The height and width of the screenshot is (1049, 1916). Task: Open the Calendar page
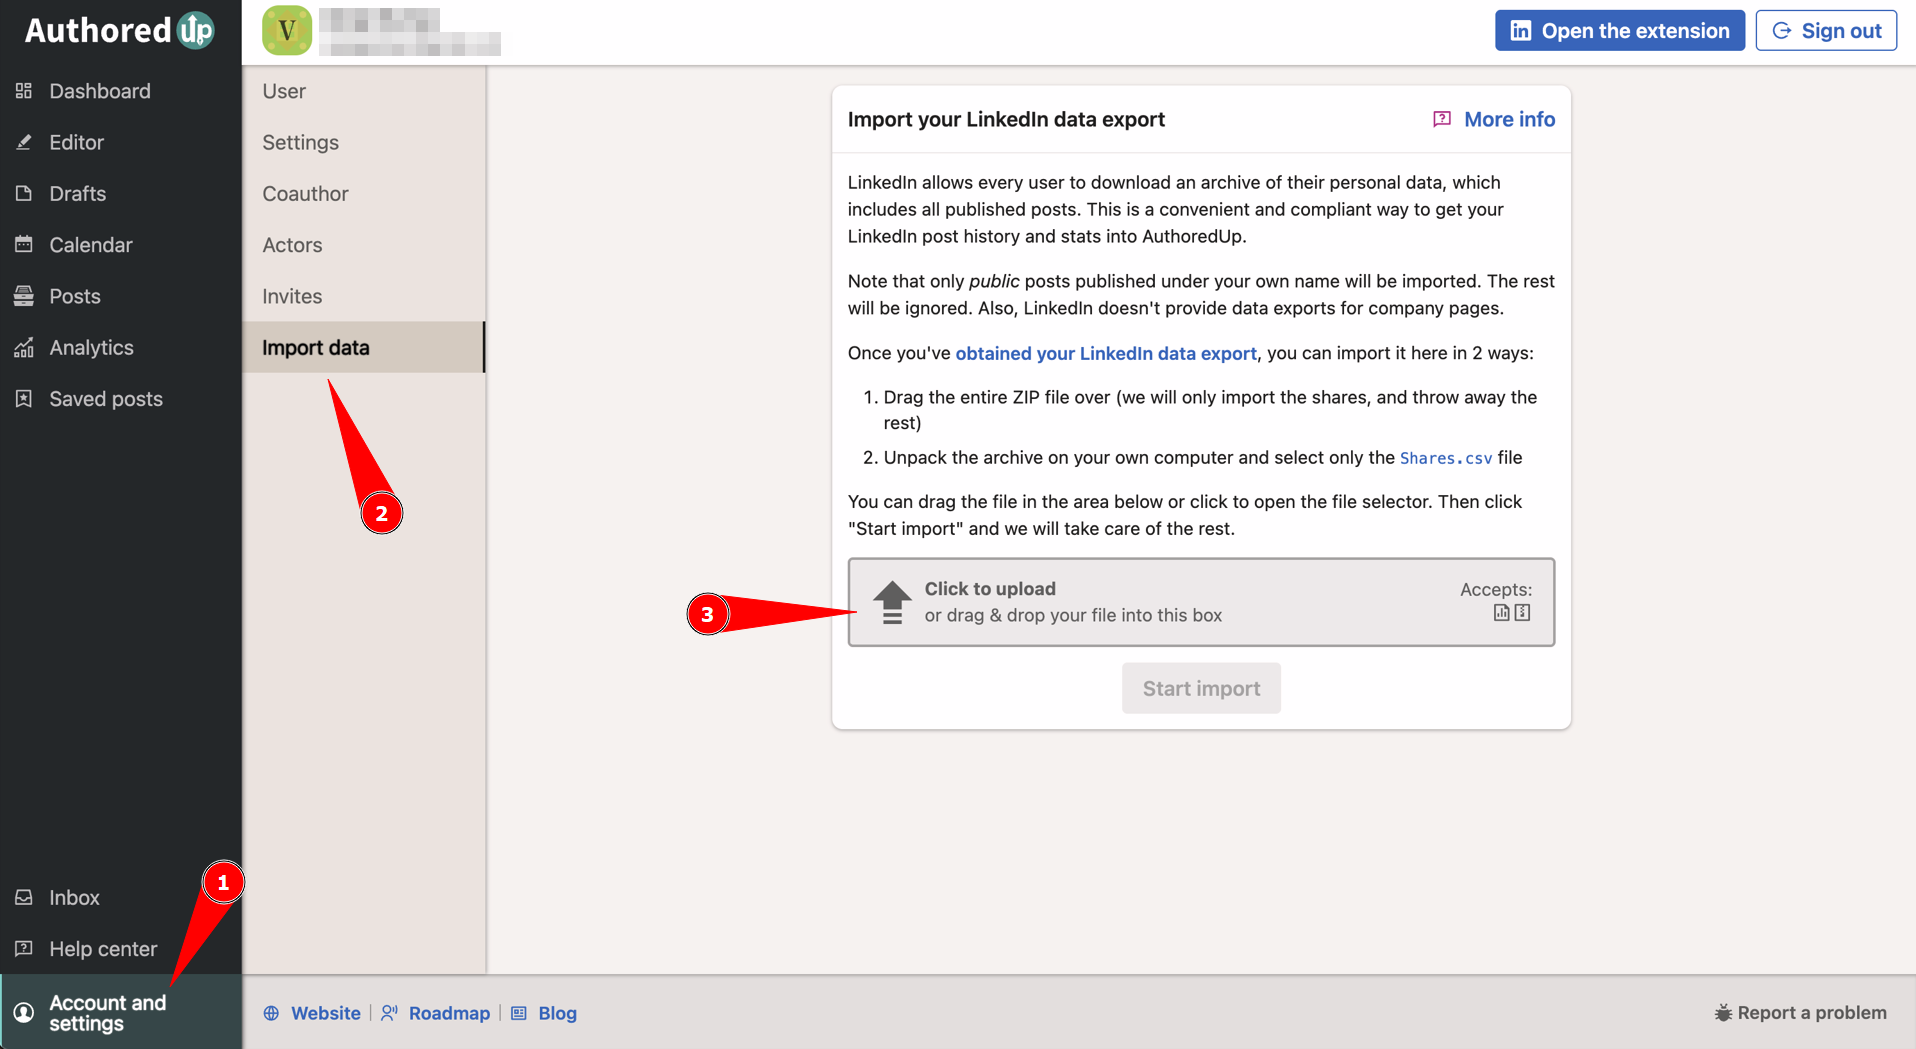[90, 245]
